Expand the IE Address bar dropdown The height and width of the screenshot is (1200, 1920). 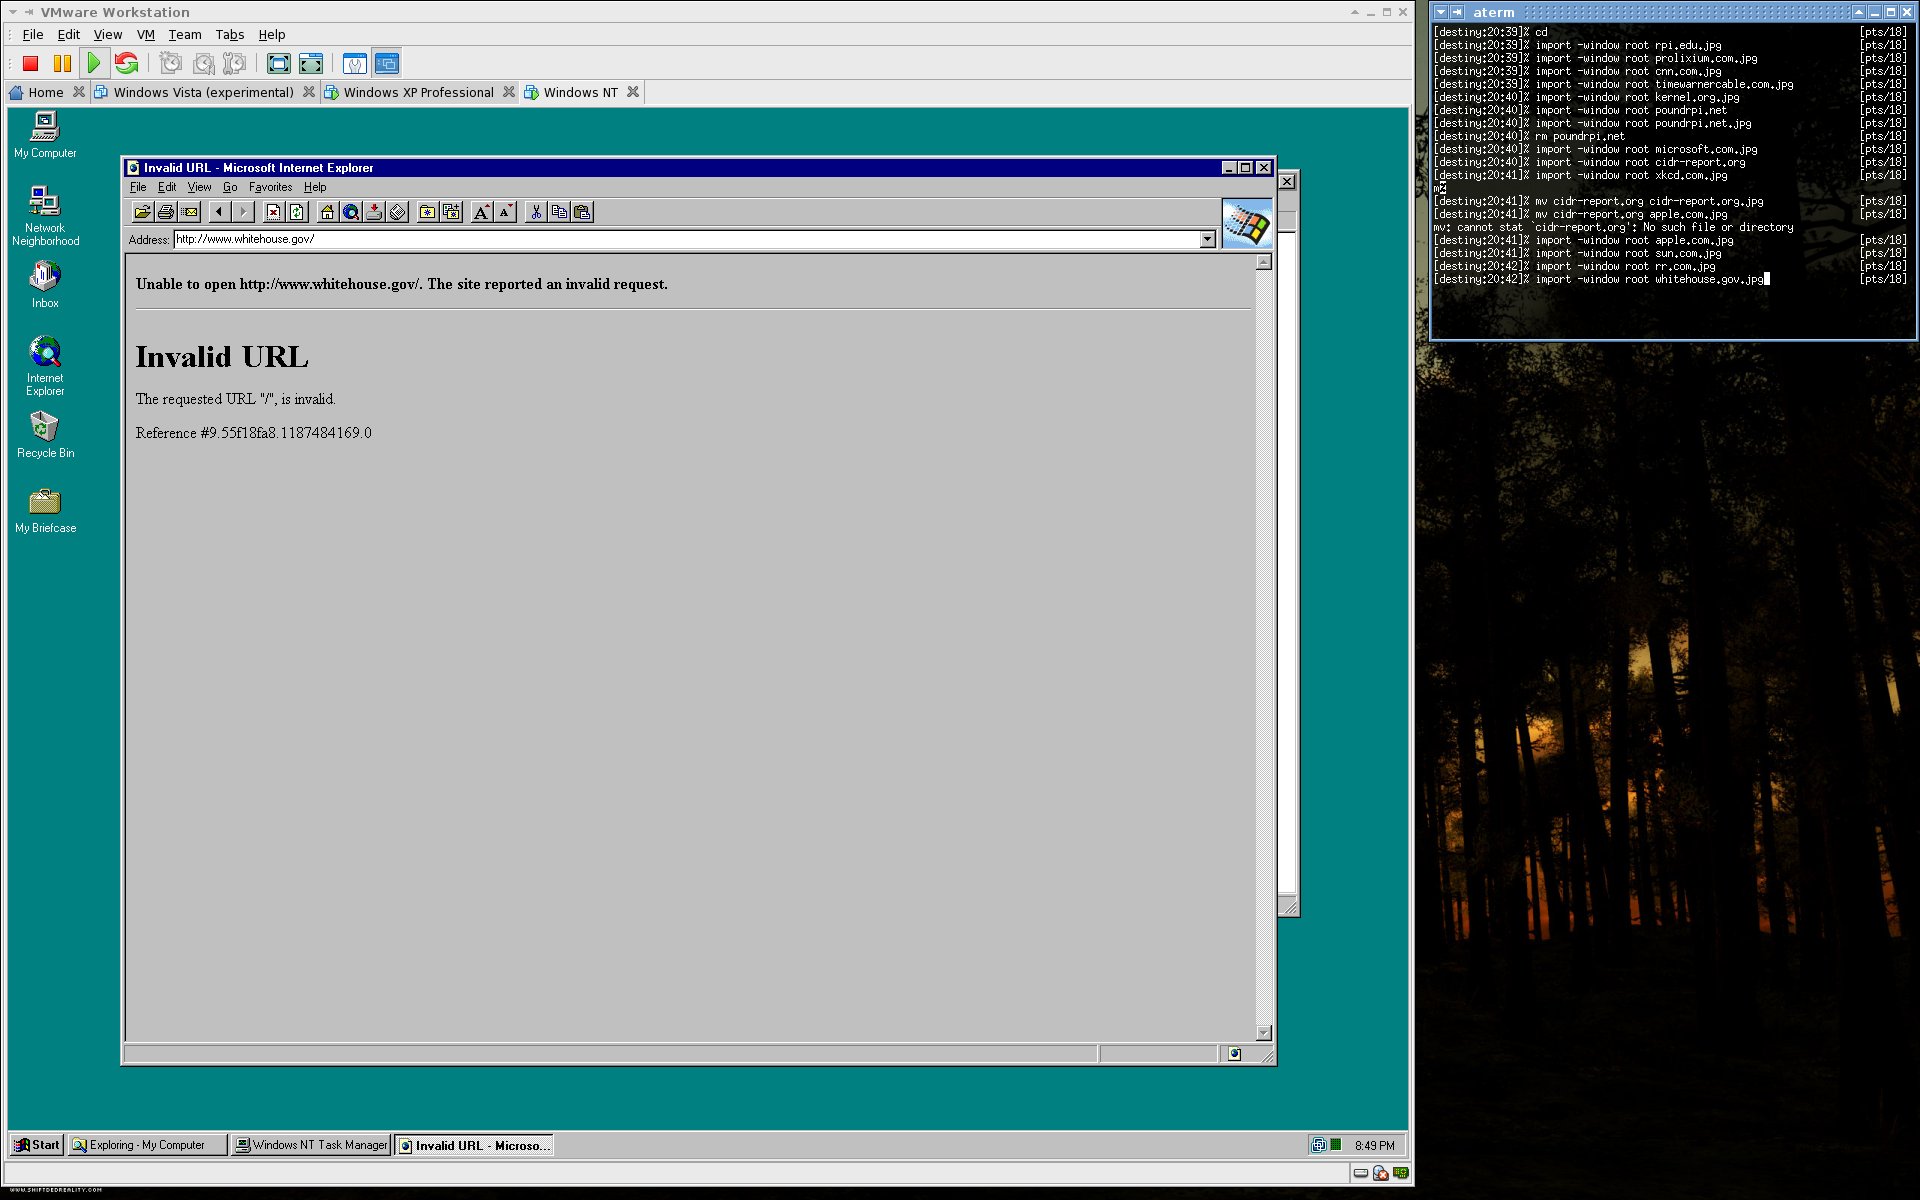click(1207, 240)
